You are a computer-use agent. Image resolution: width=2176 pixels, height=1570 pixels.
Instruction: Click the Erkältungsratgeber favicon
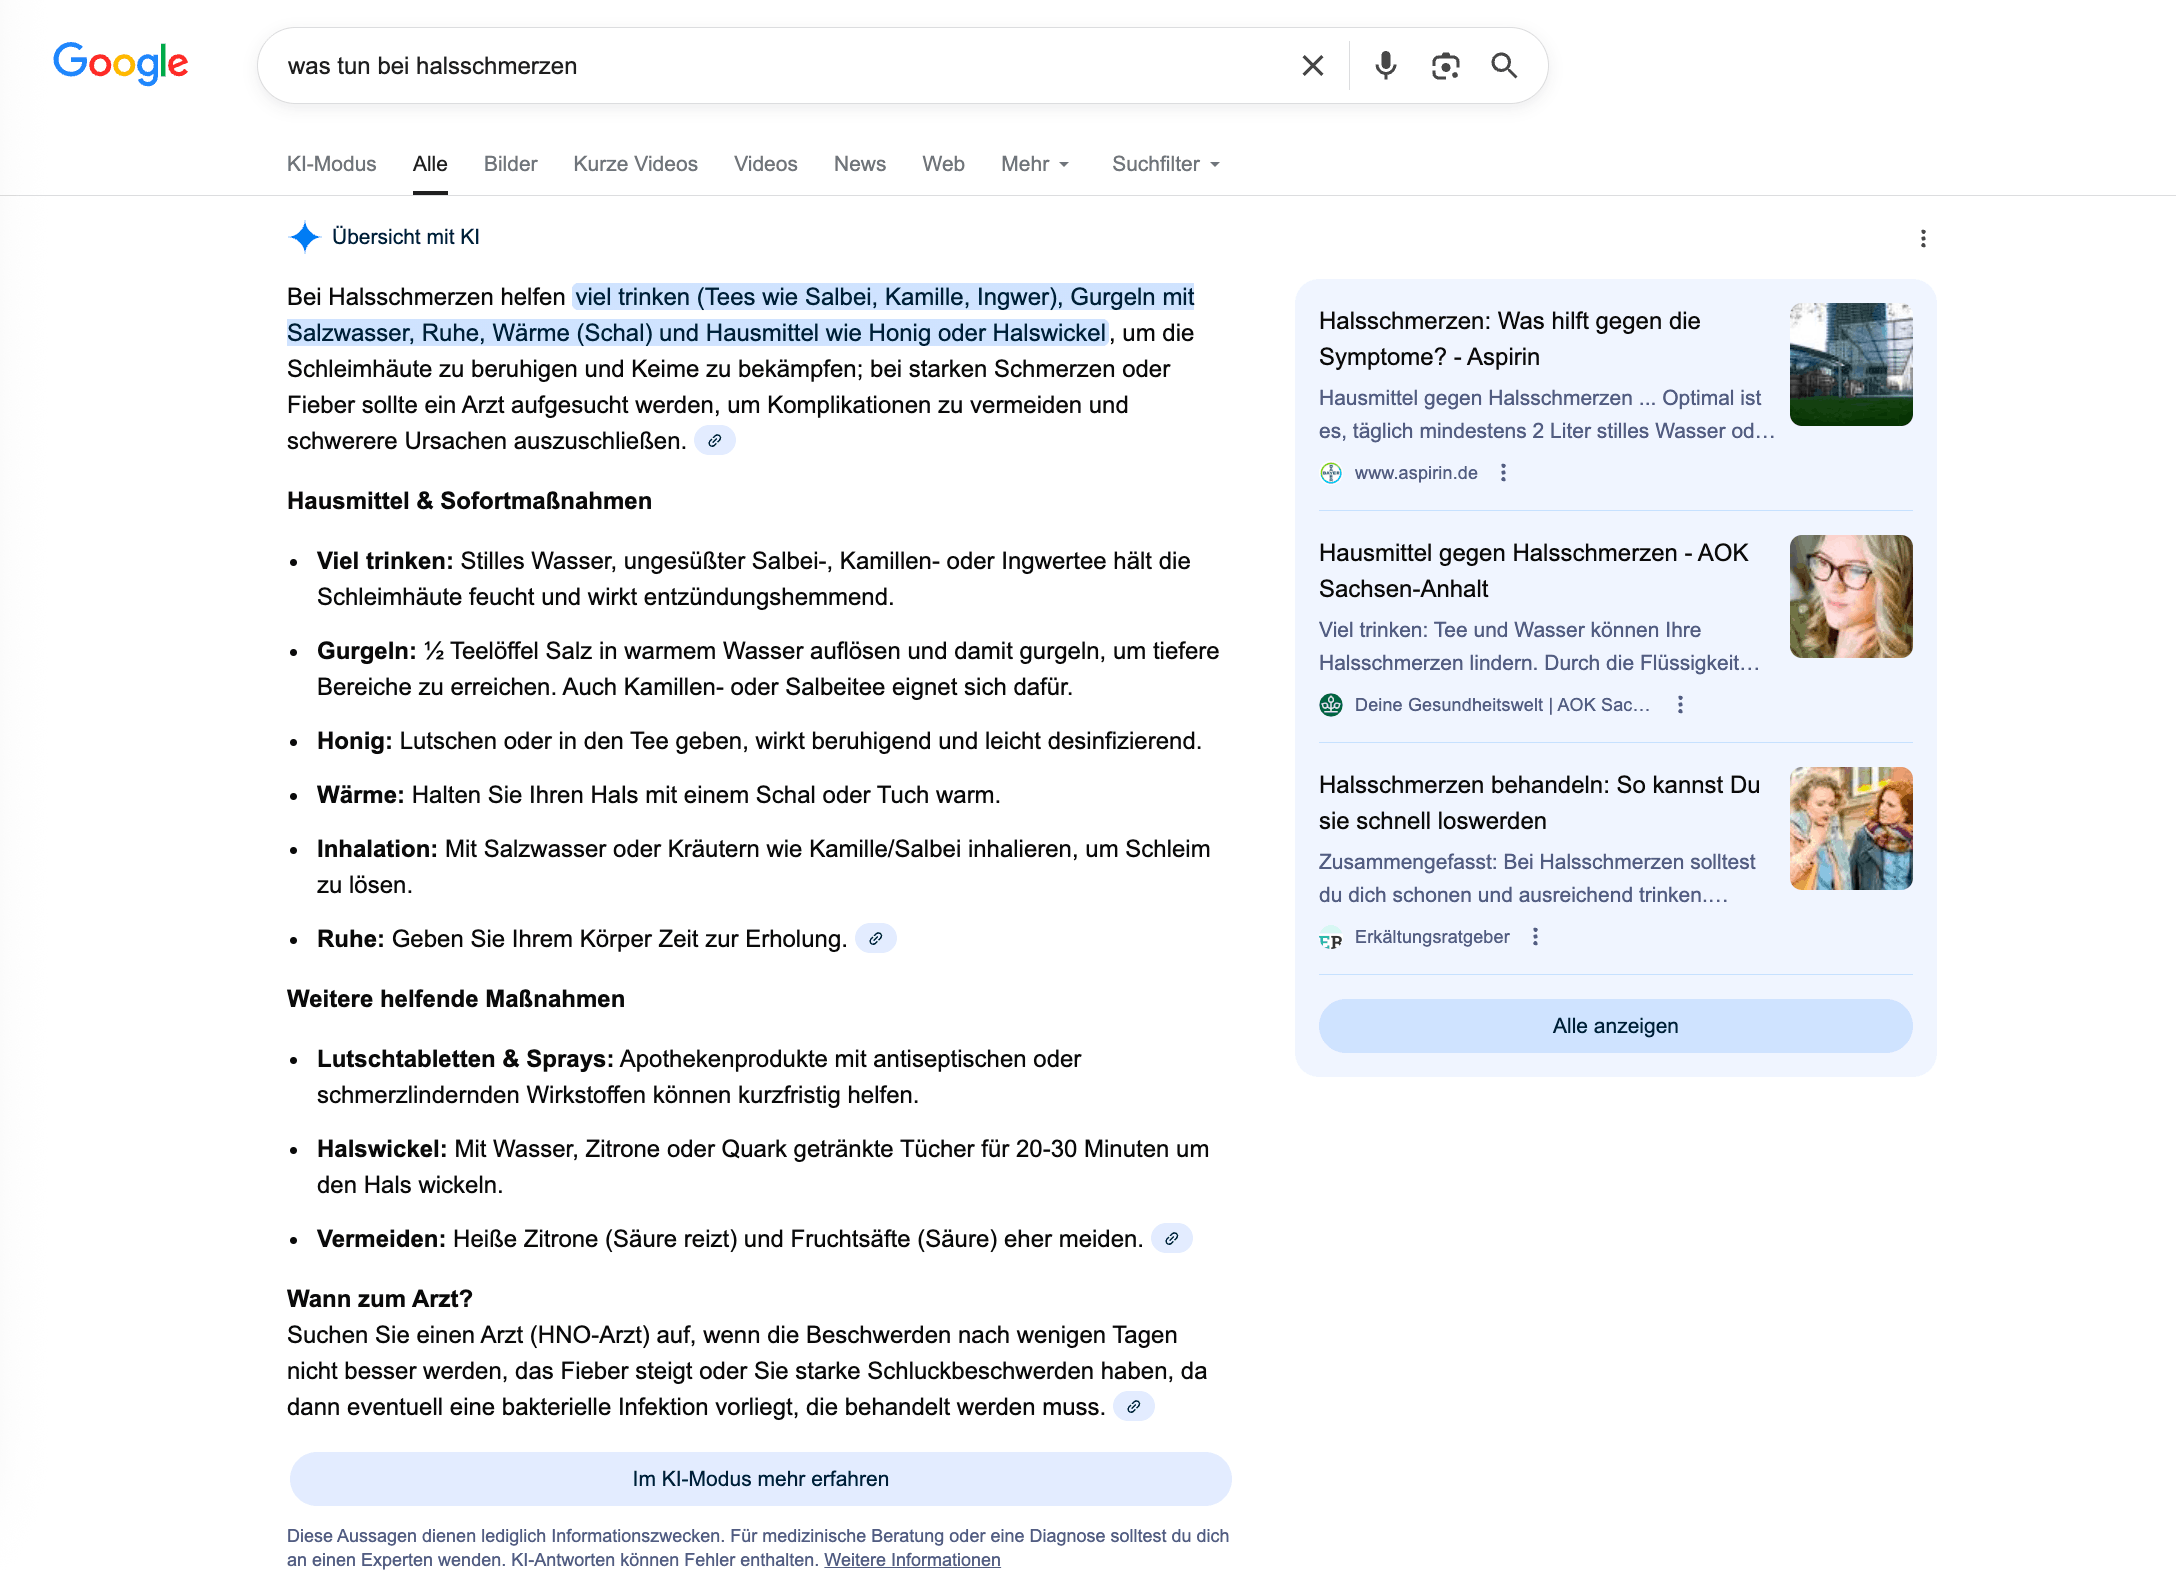coord(1331,937)
